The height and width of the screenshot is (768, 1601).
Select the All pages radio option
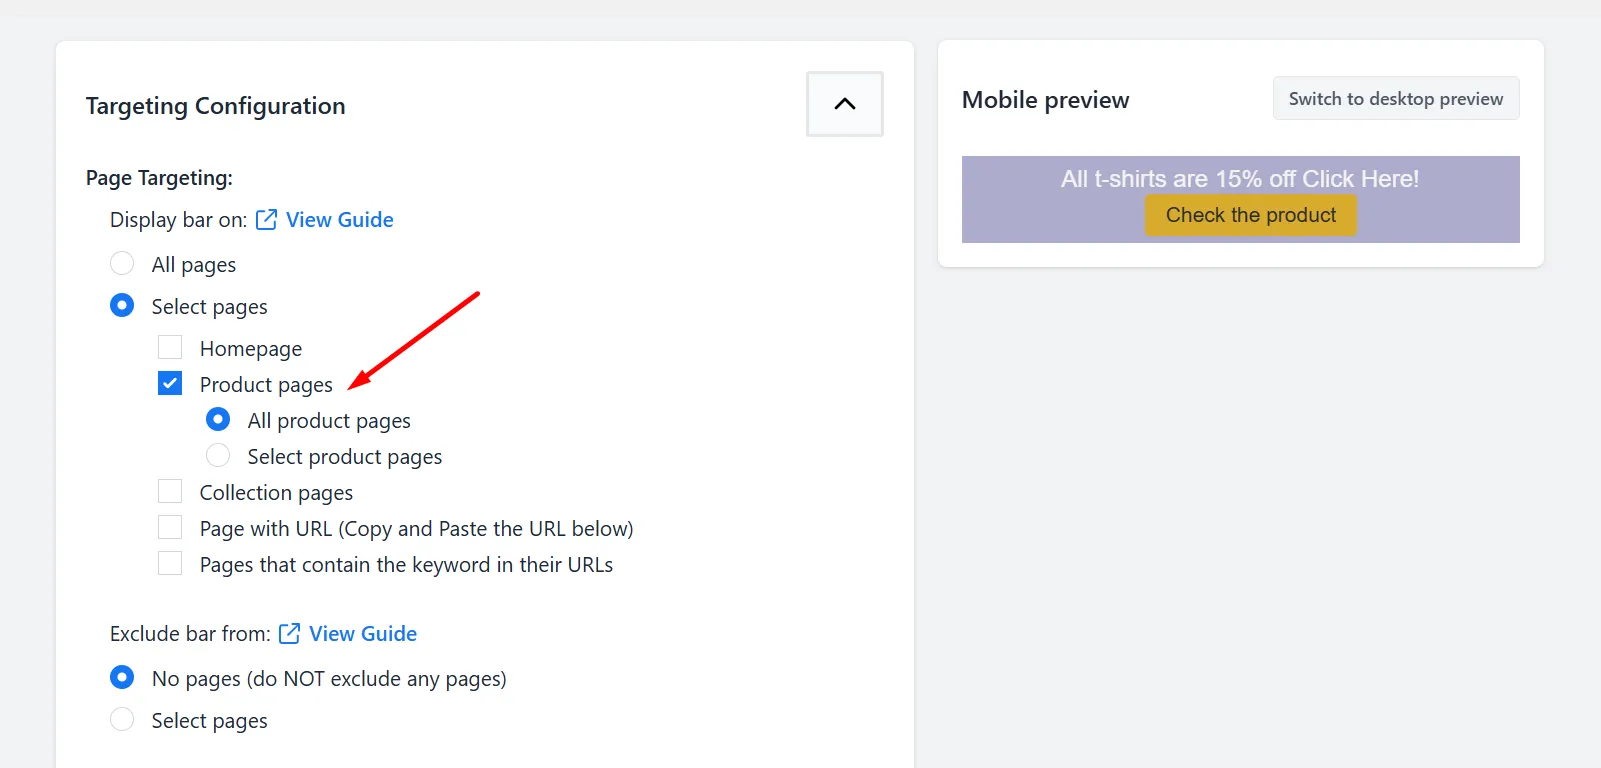122,264
